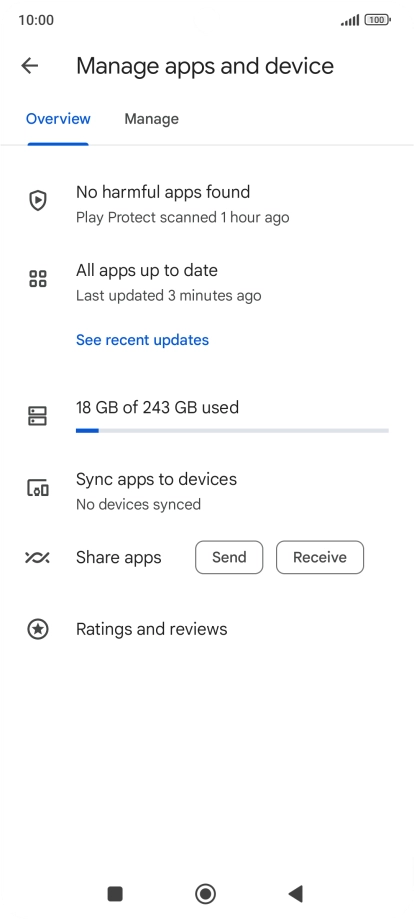
Task: Tap the Receive button
Action: (320, 557)
